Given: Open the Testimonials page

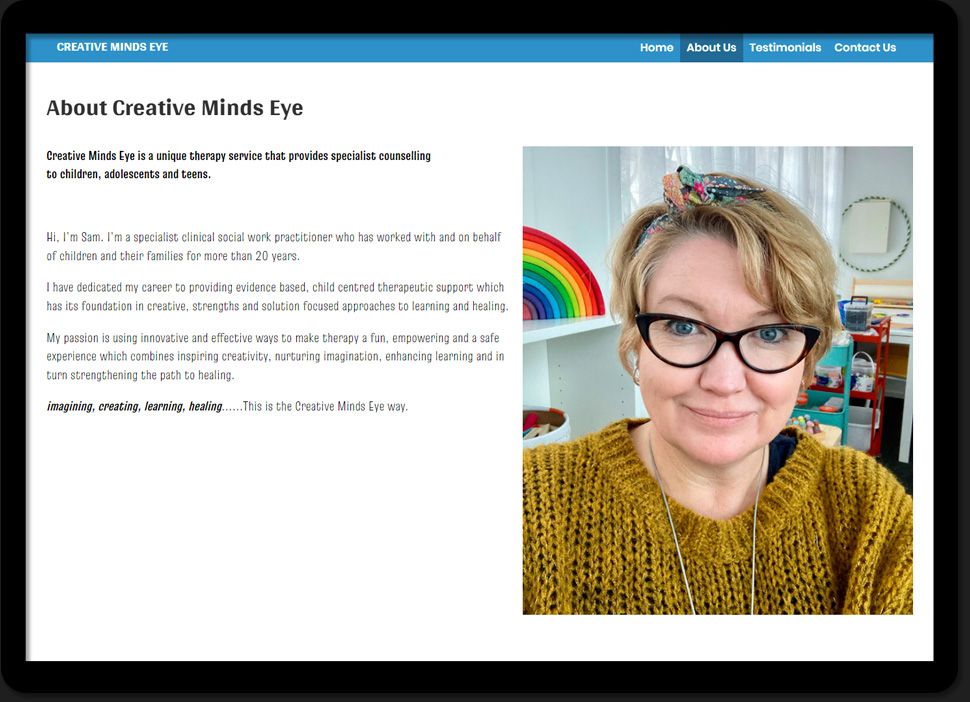Looking at the screenshot, I should [x=785, y=47].
